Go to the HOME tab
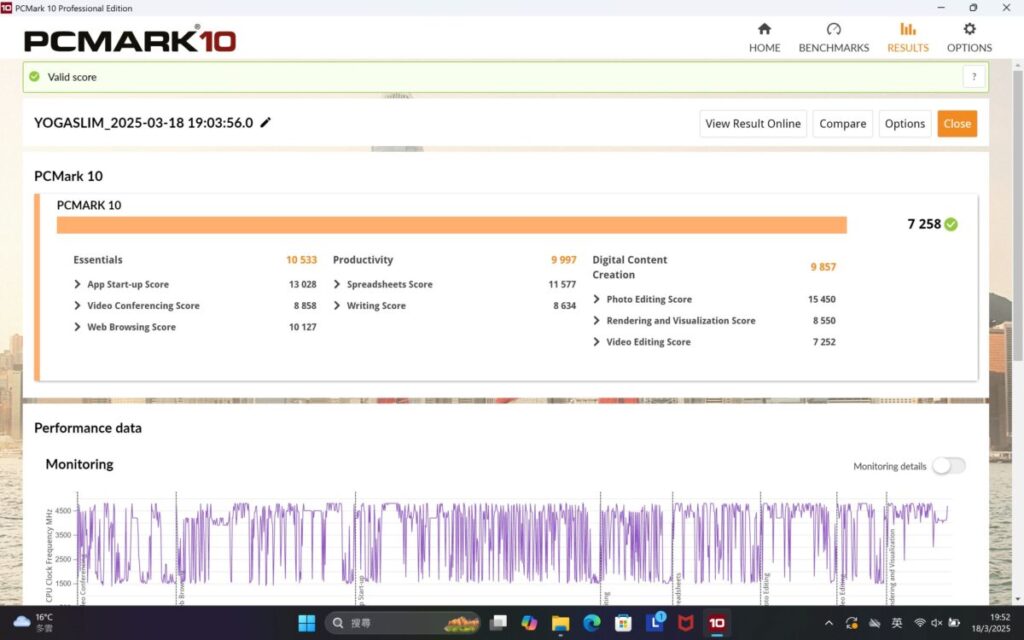The width and height of the screenshot is (1024, 640). pos(764,38)
